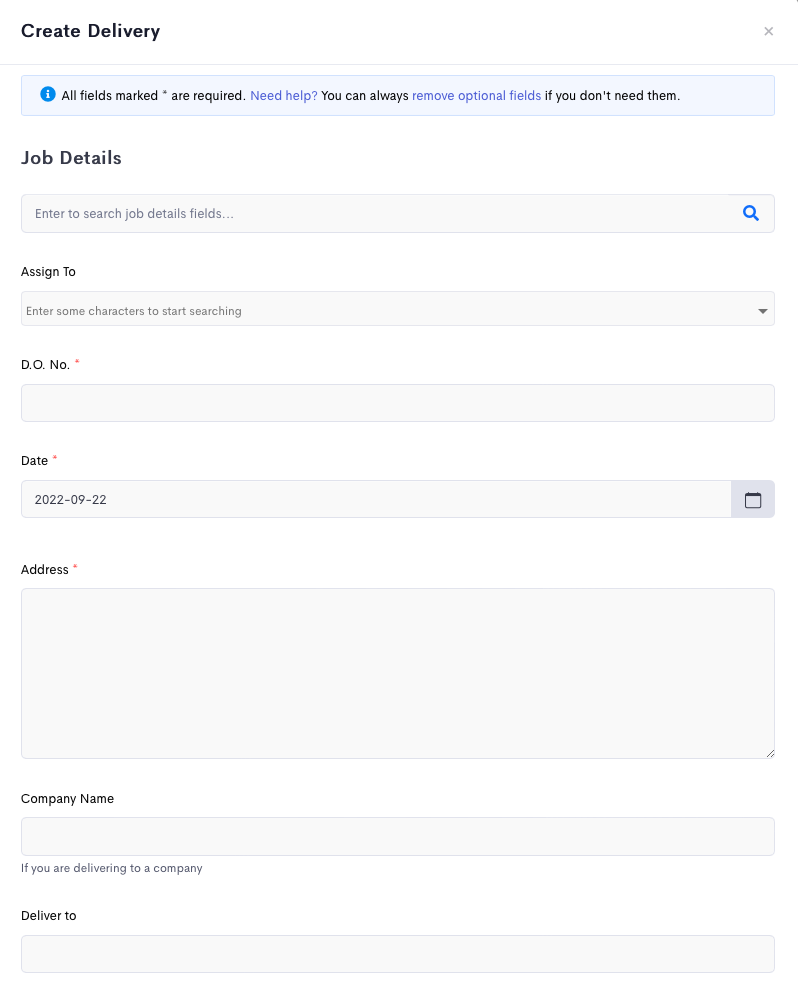The width and height of the screenshot is (798, 998).
Task: Click the date field showing 2022-09-22
Action: coord(376,500)
